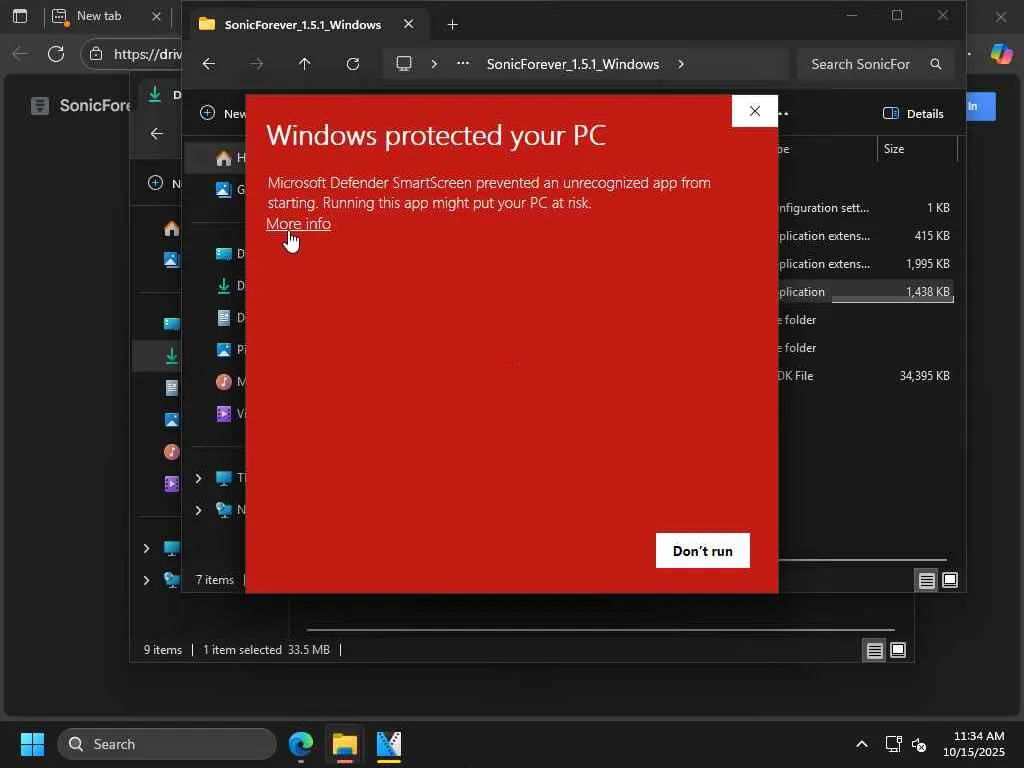Image resolution: width=1024 pixels, height=768 pixels.
Task: Click the Edge address bar URL
Action: 148,54
